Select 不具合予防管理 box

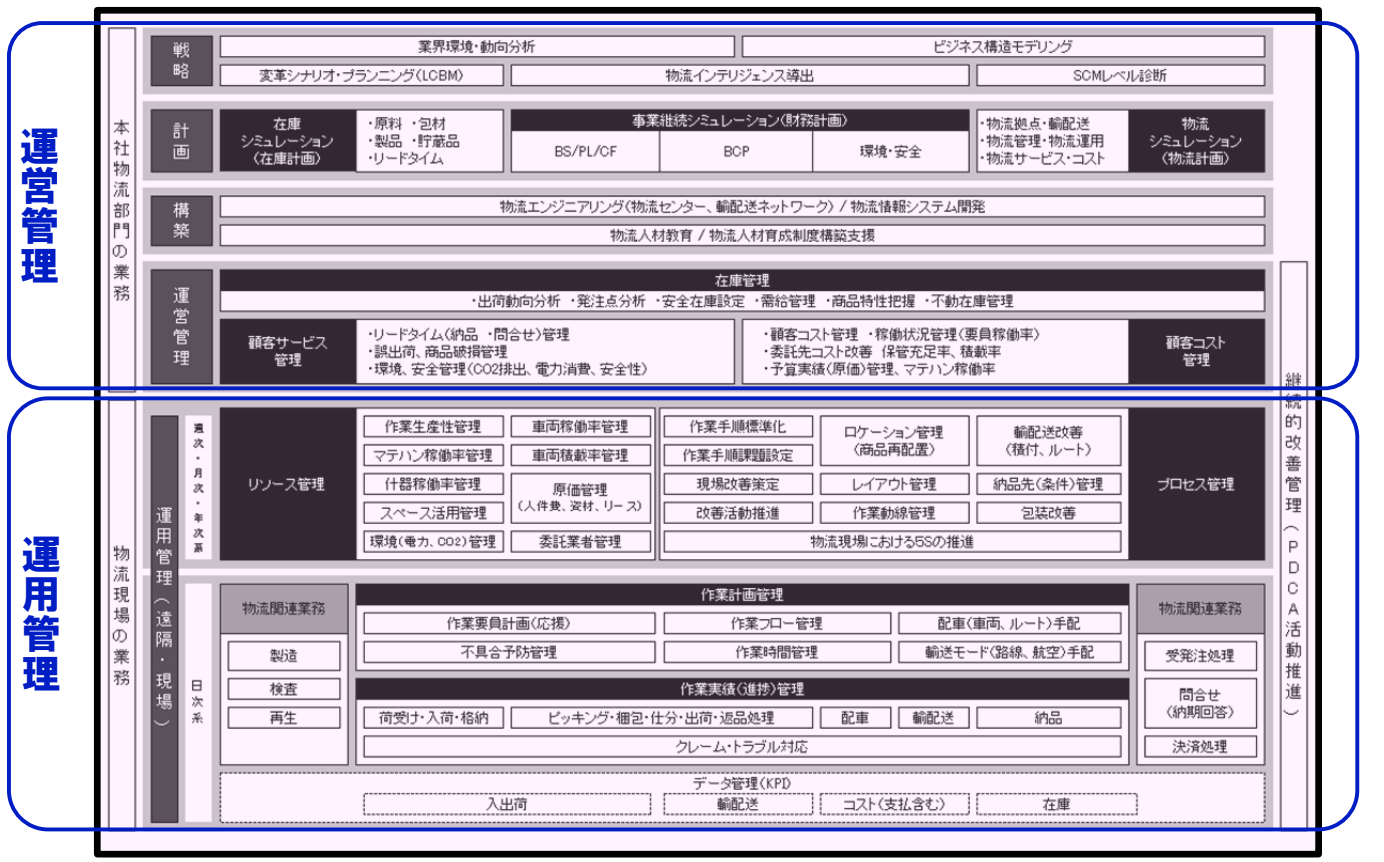coord(508,652)
